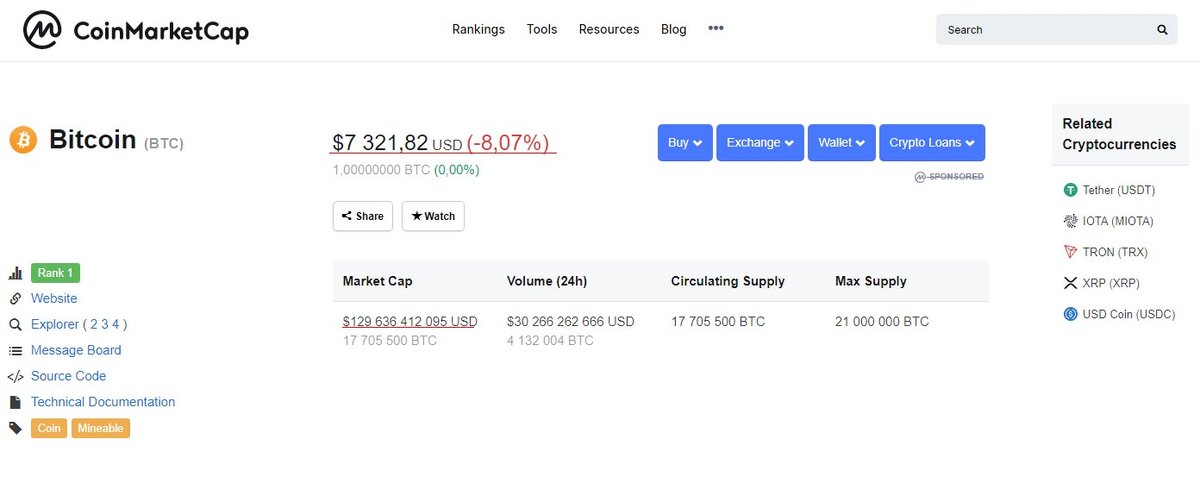The width and height of the screenshot is (1200, 477).
Task: Open the Blog menu item
Action: coord(674,29)
